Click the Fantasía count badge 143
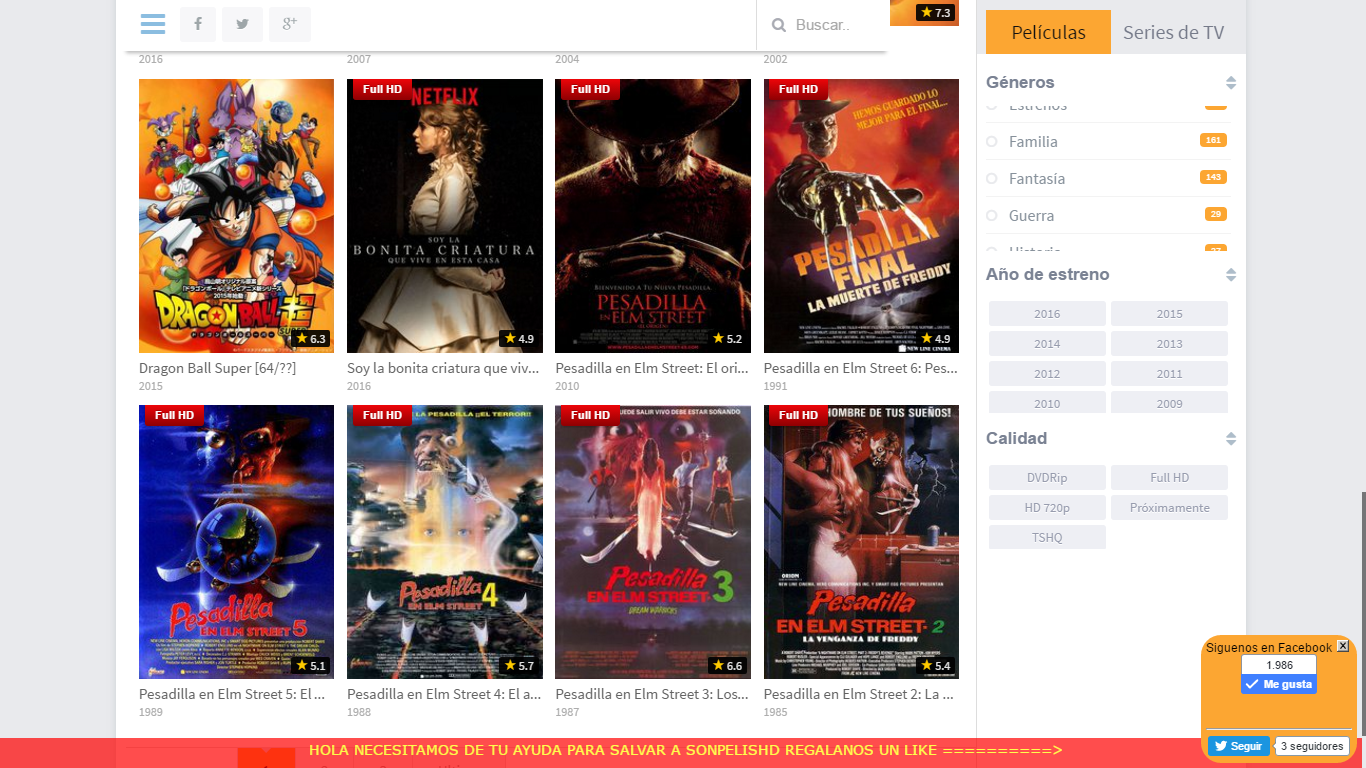The image size is (1366, 768). (1213, 177)
